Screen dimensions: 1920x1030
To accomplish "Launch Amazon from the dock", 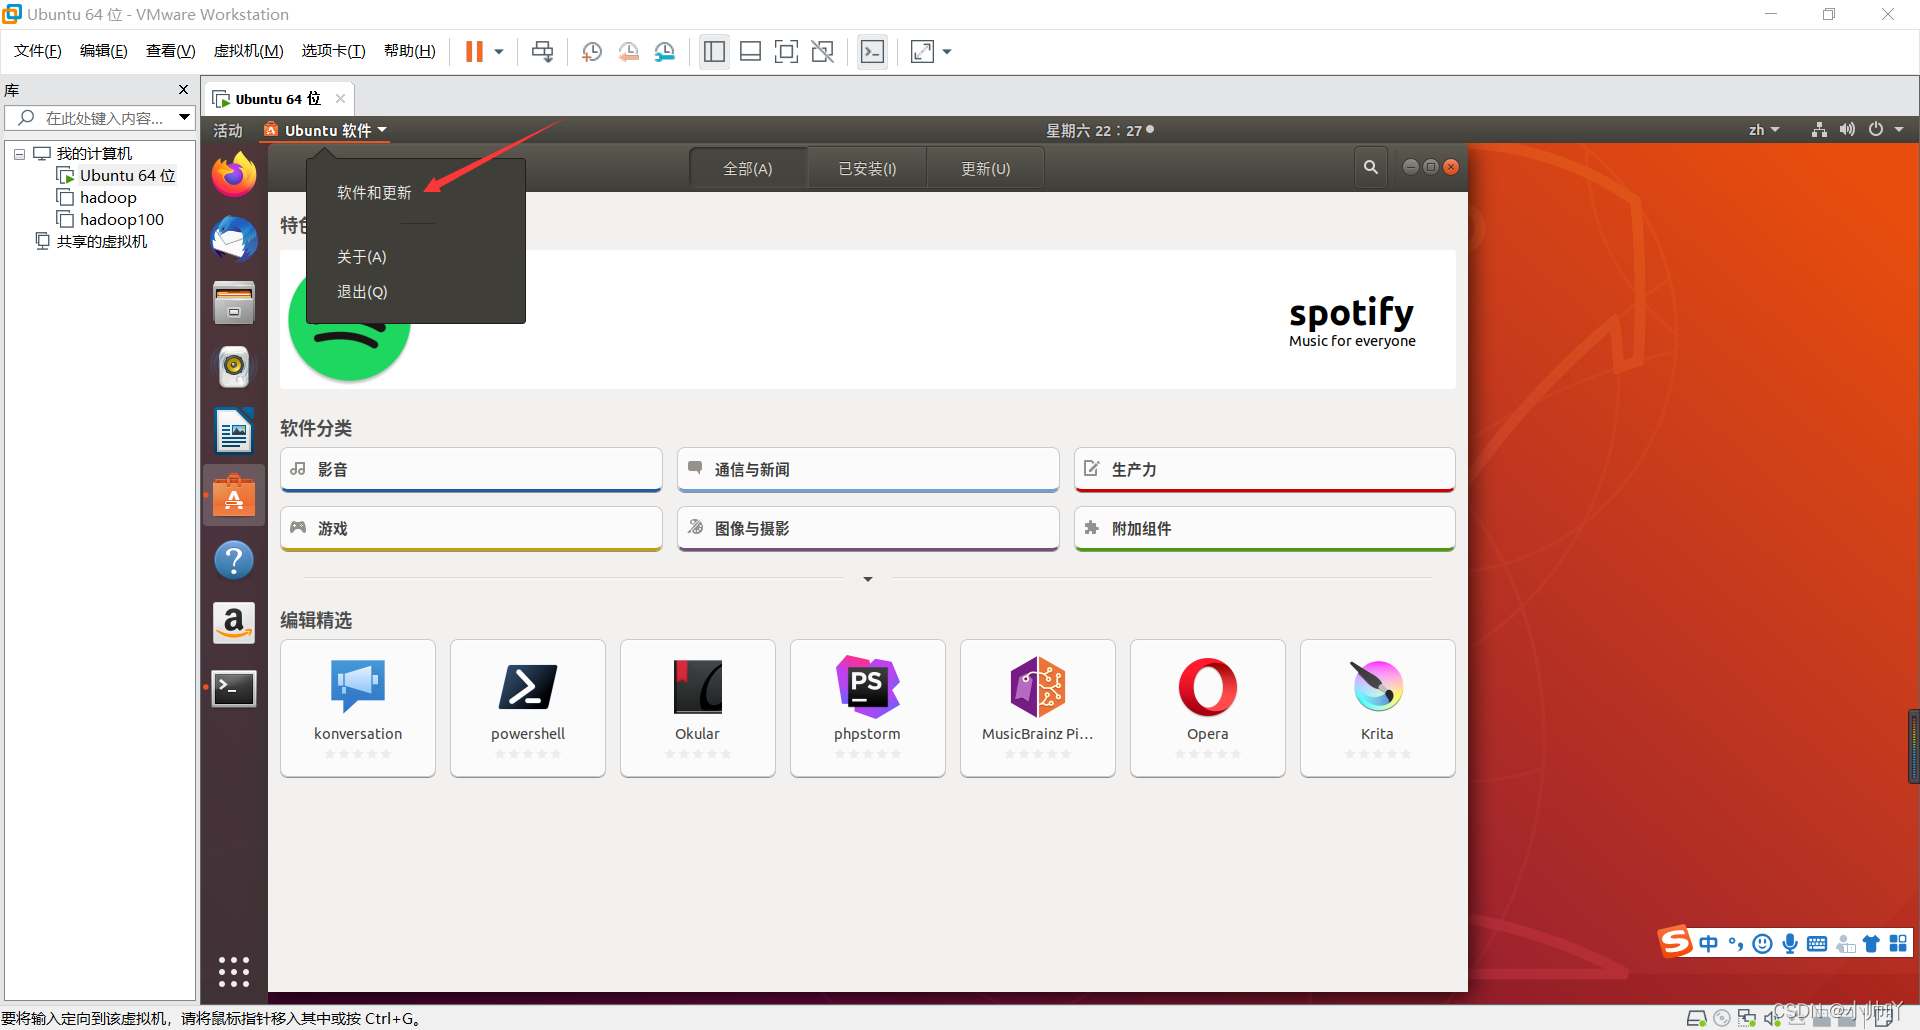I will click(234, 623).
